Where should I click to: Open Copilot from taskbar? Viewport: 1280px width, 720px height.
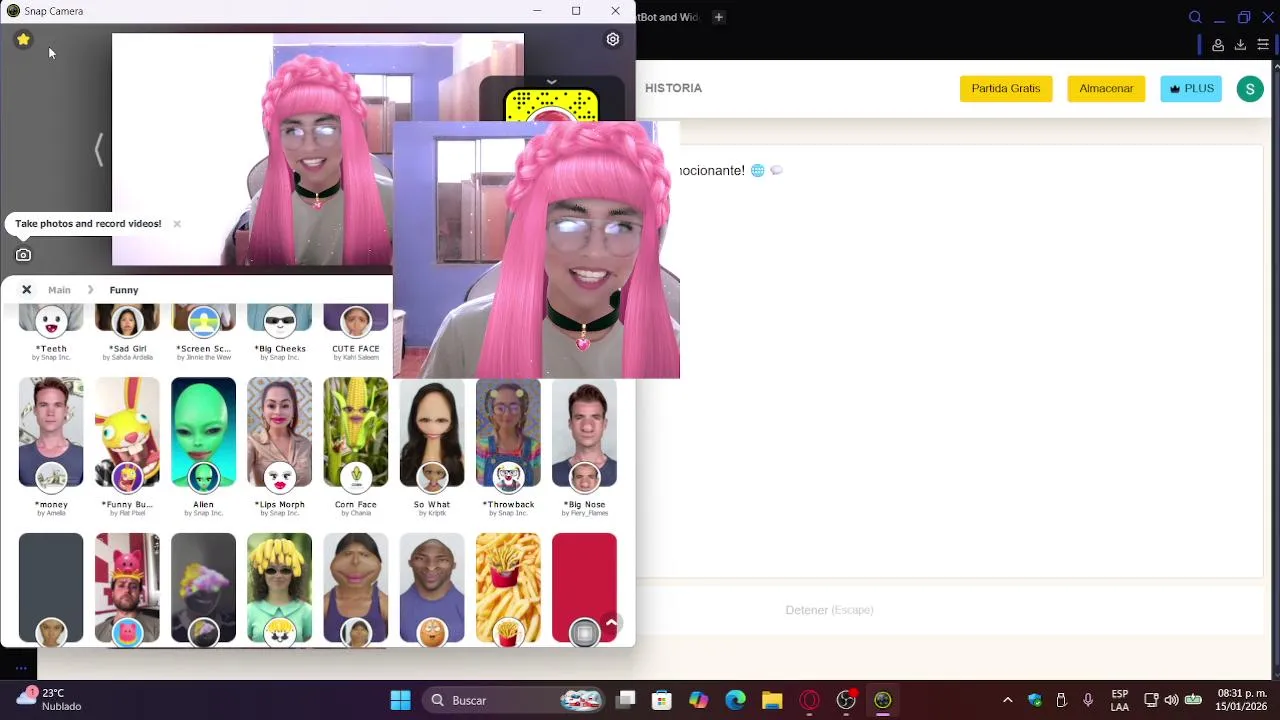(x=698, y=700)
